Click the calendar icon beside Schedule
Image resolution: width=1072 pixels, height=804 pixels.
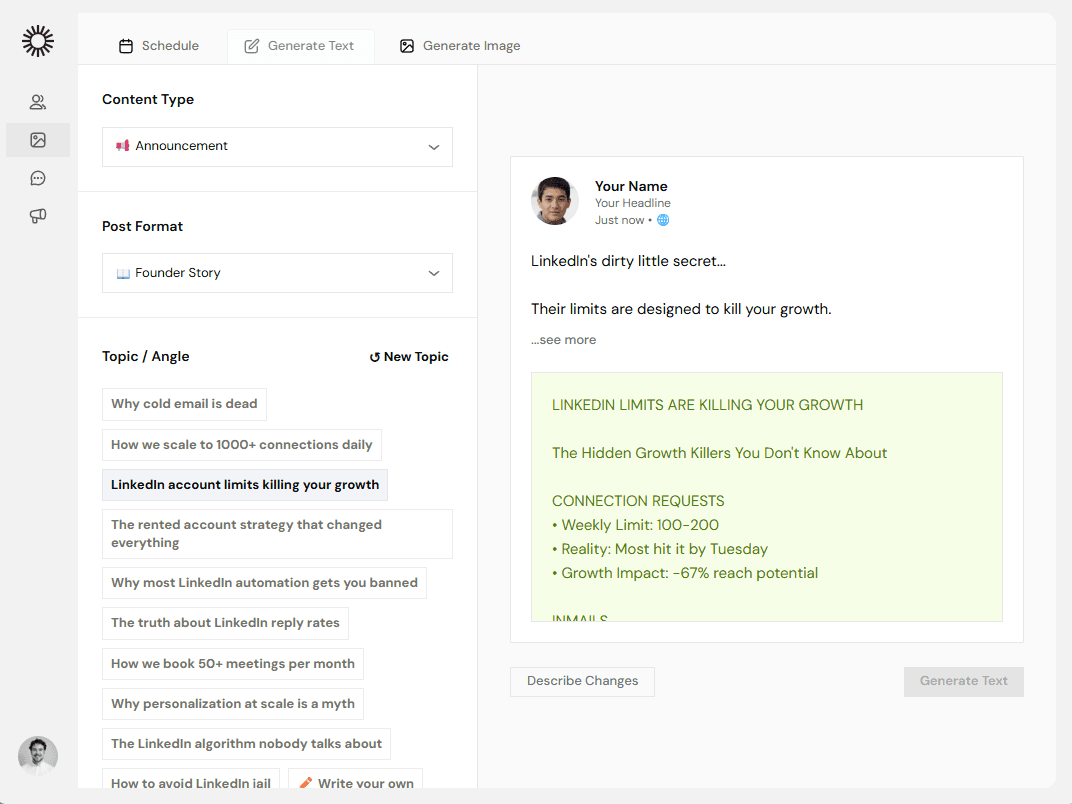coord(126,46)
